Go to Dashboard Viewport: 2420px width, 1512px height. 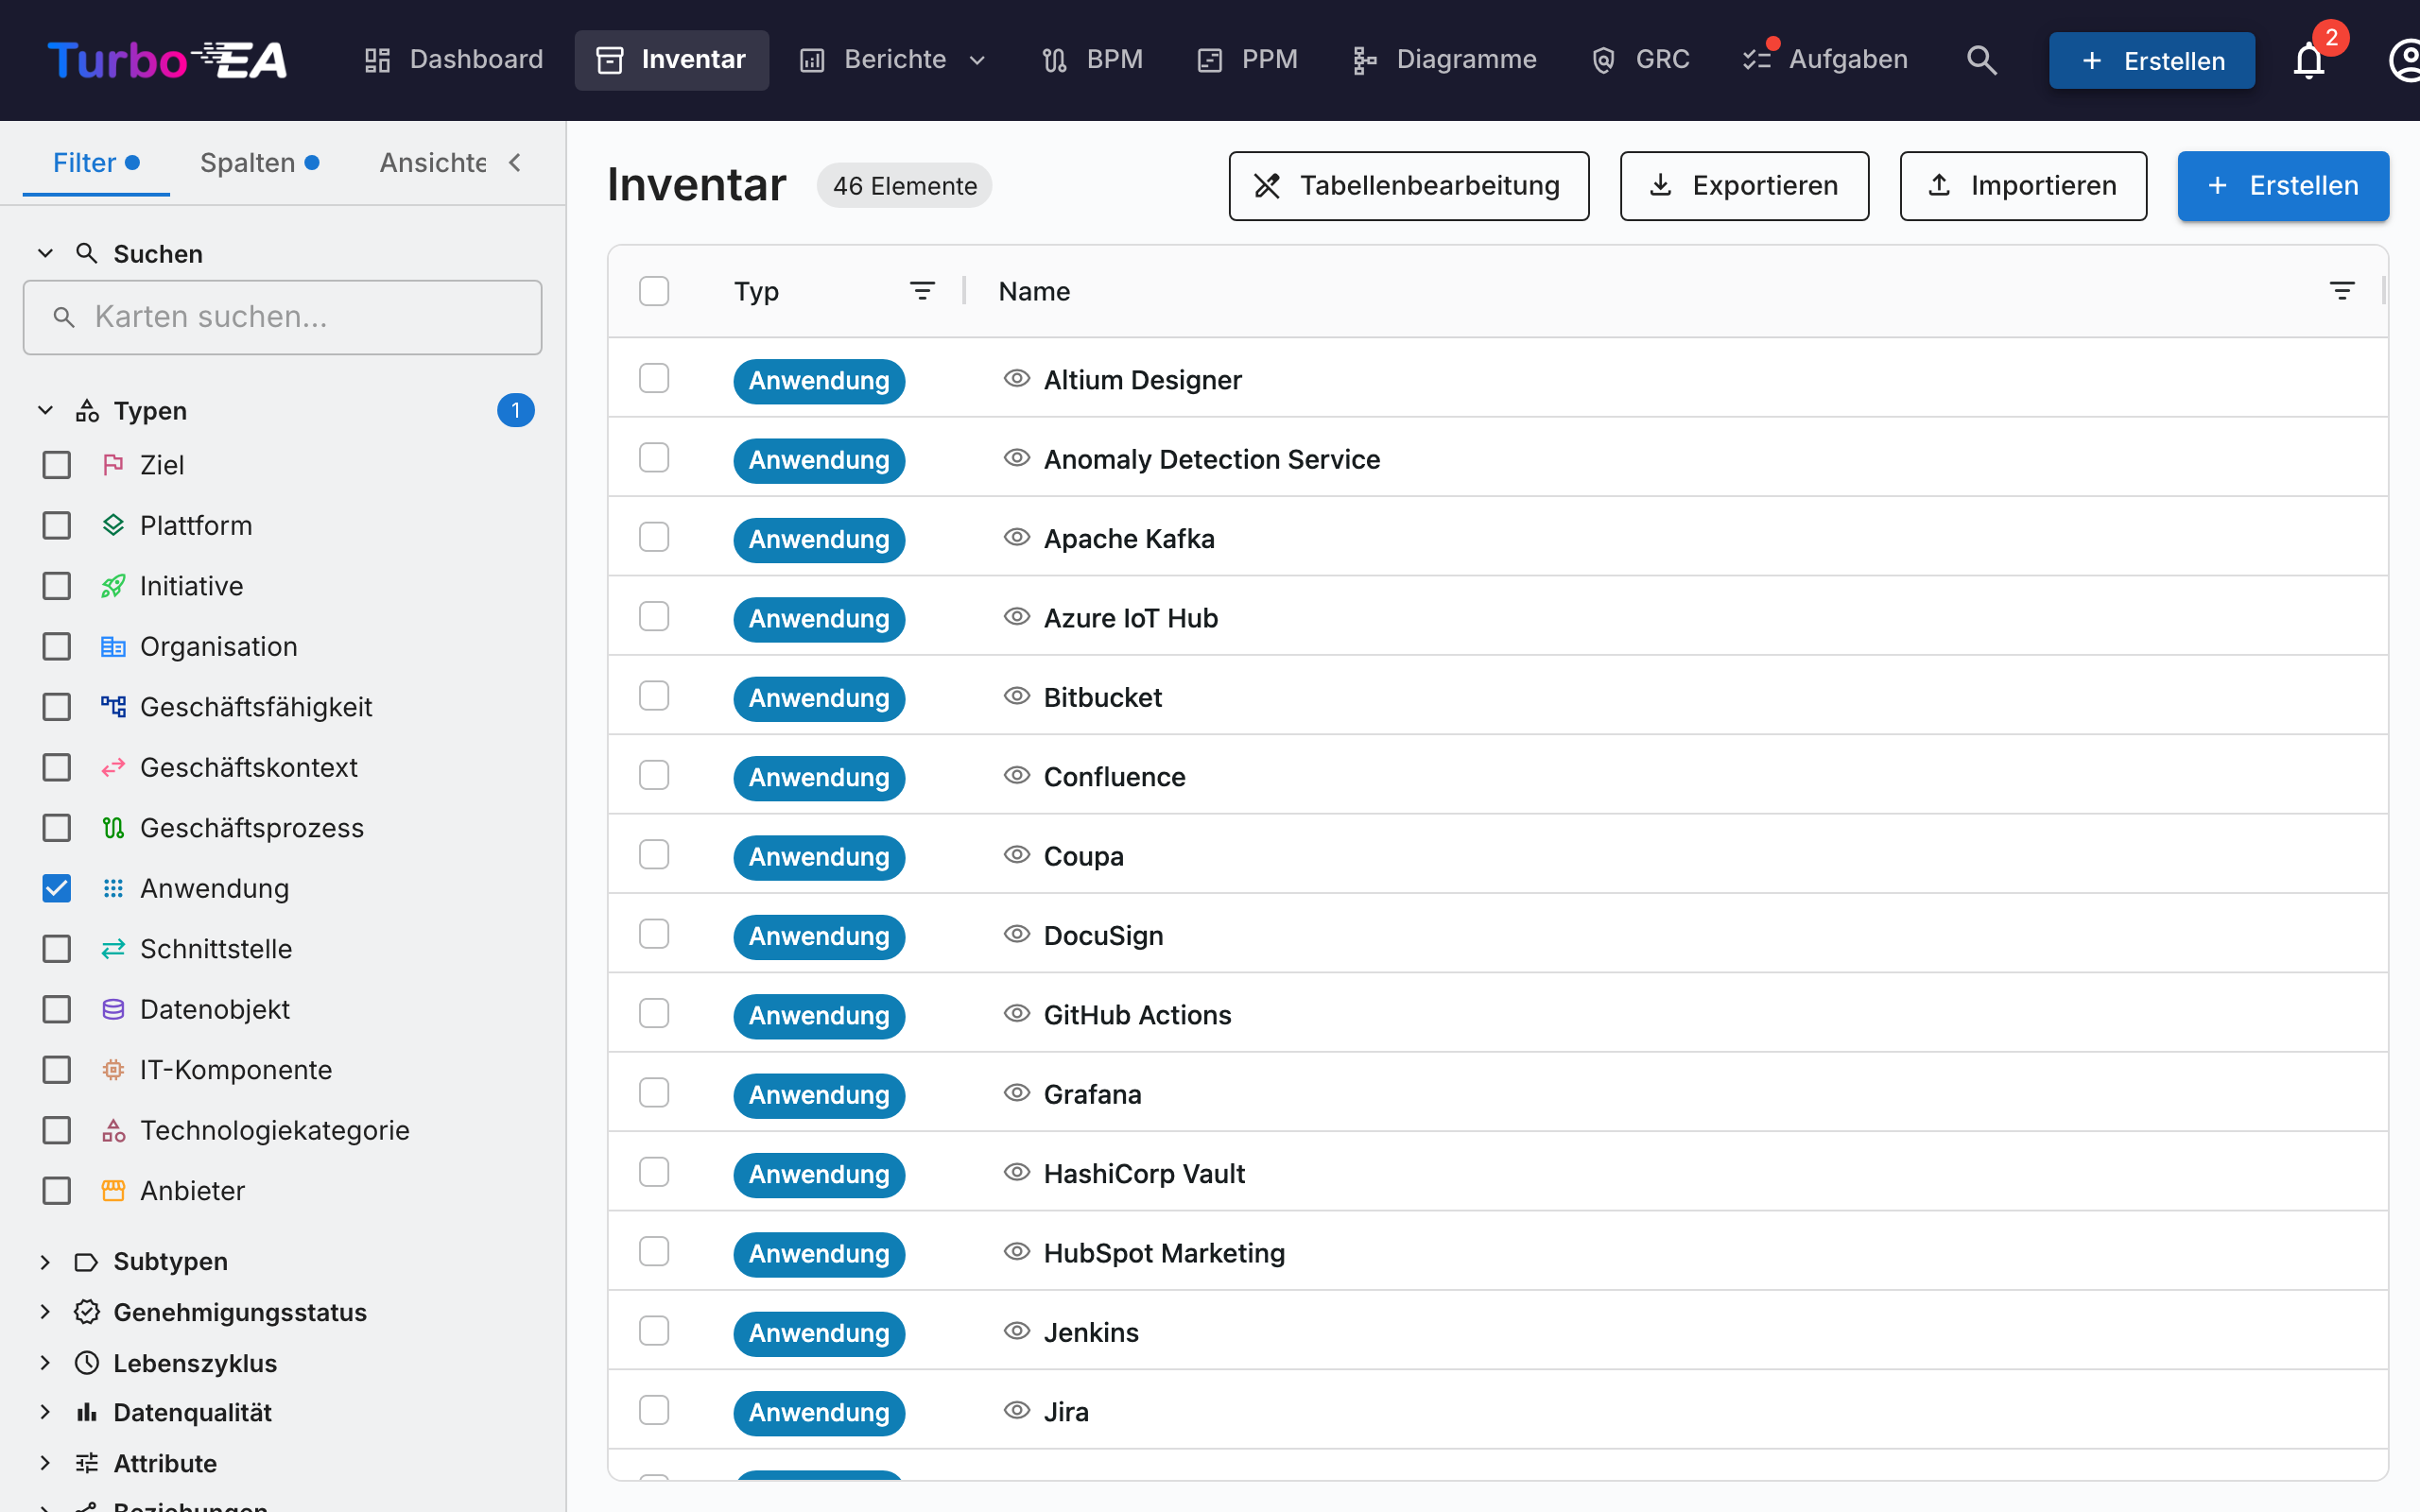pos(453,60)
